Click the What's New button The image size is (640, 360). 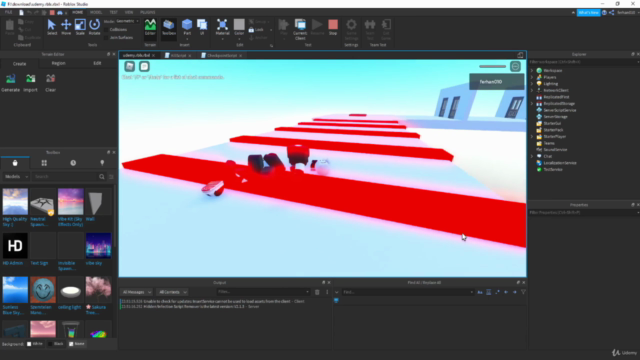[588, 13]
